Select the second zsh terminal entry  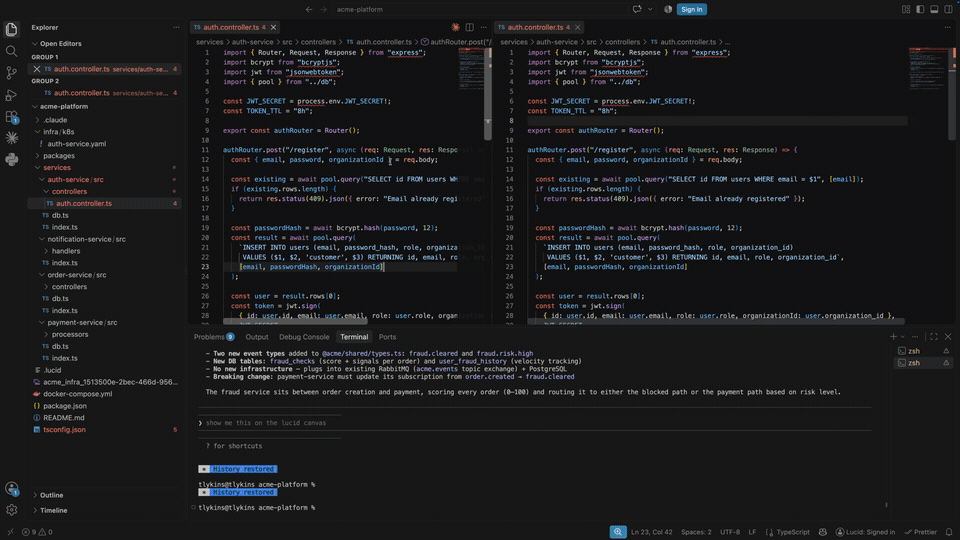pyautogui.click(x=923, y=362)
